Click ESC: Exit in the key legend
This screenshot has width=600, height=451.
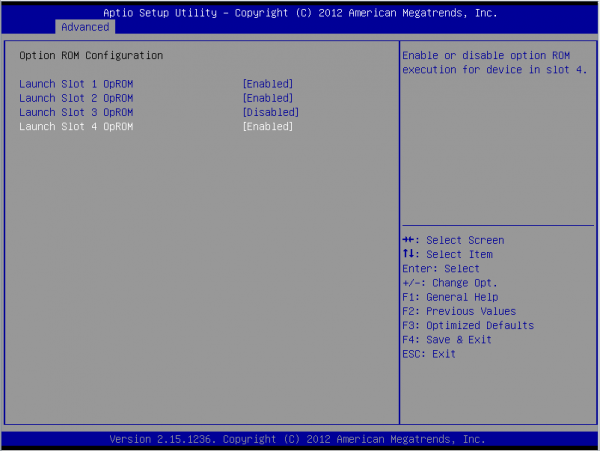coord(428,354)
